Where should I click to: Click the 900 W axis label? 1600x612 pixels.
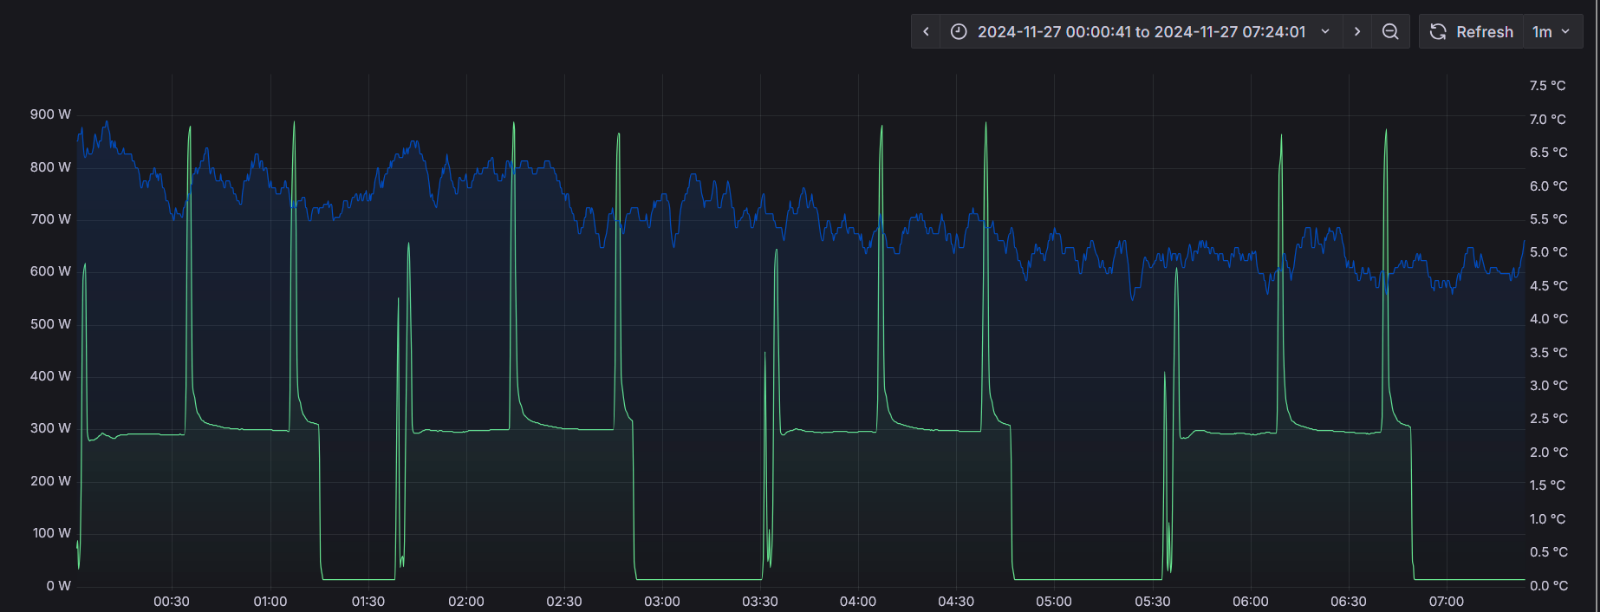[x=50, y=114]
